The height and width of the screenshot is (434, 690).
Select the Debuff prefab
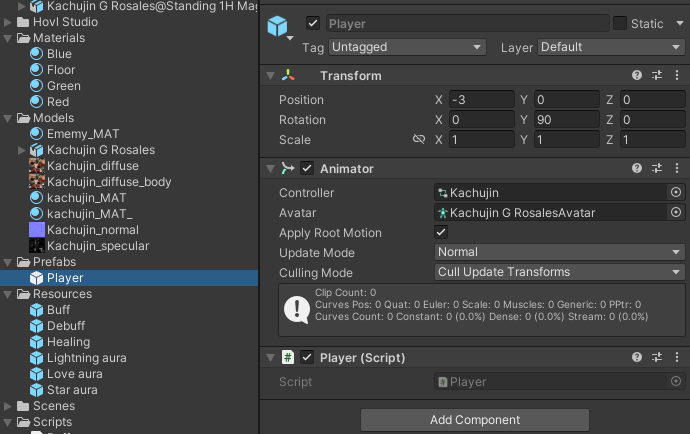click(x=66, y=326)
